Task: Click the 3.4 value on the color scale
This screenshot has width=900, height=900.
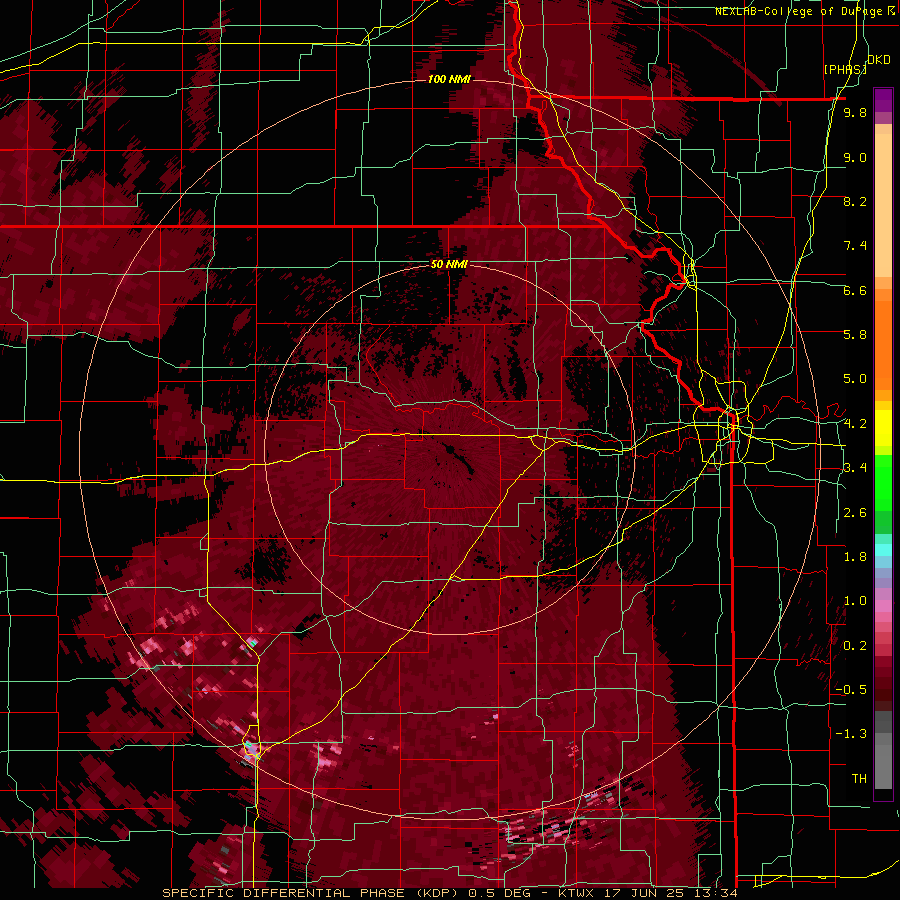Action: (855, 468)
